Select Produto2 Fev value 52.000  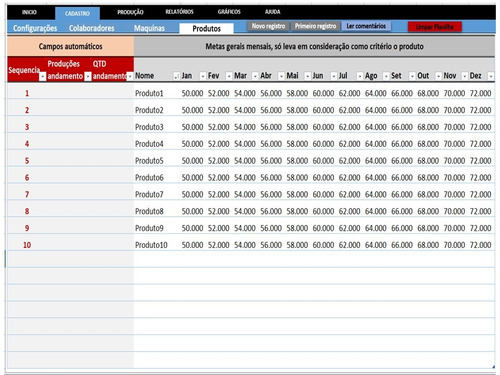[x=219, y=110]
